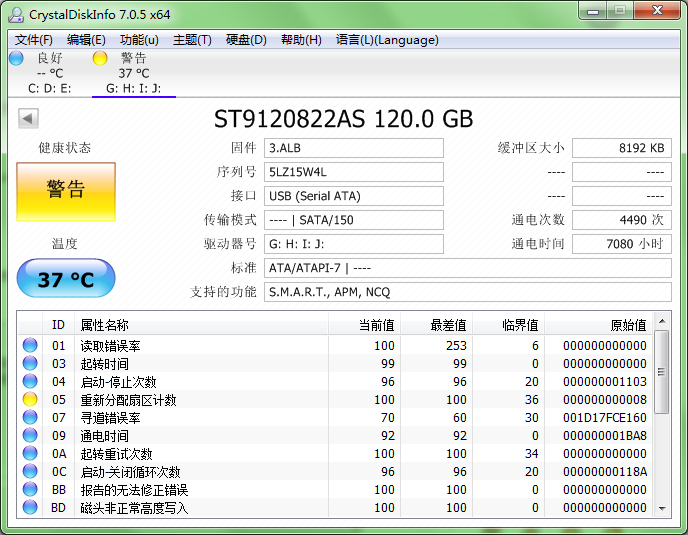Select the 重新分配扇区计数 attribute row
The image size is (688, 535).
(335, 399)
